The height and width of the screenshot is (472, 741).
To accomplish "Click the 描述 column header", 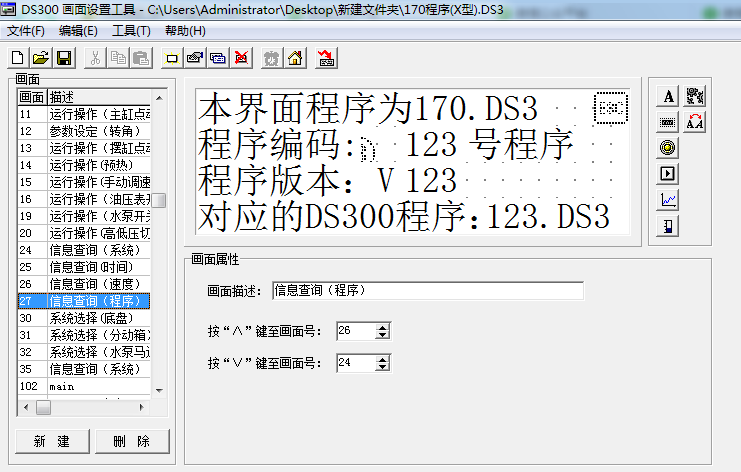I will coord(99,97).
